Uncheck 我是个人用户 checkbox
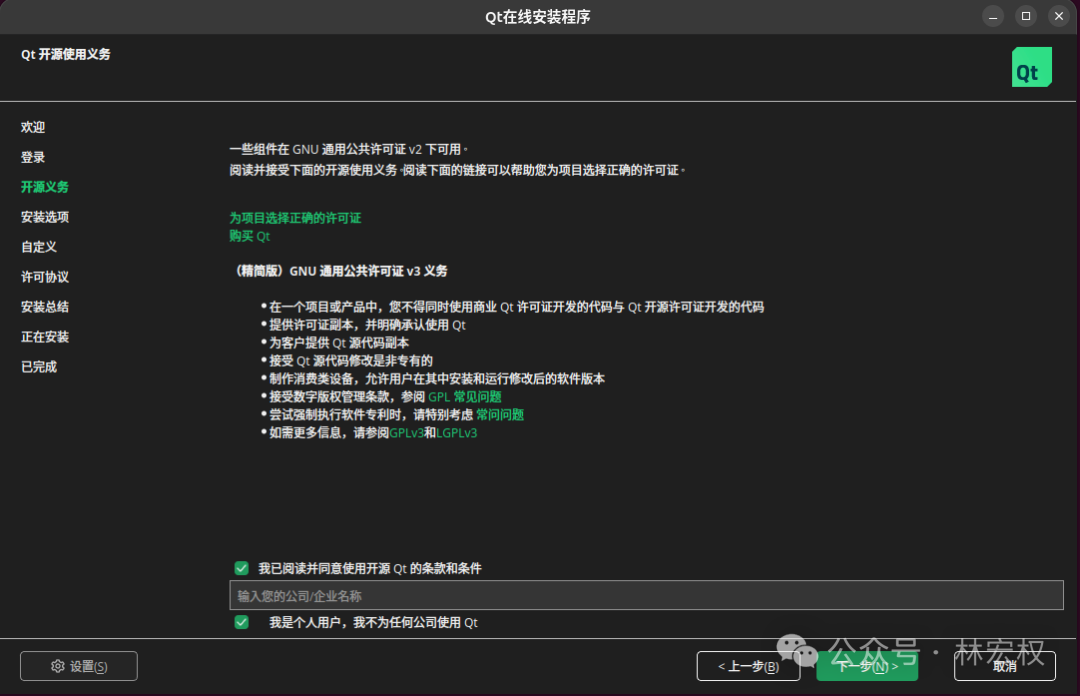 click(x=241, y=622)
